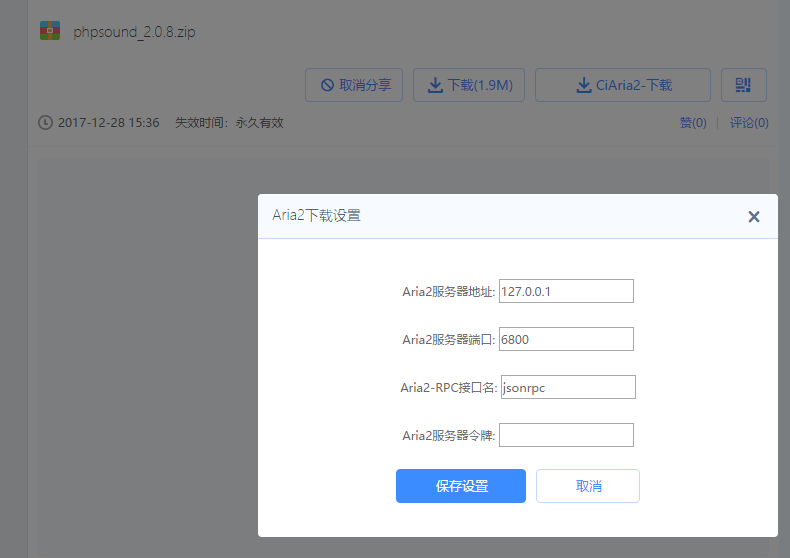Click the 取消 cancel button in dialog
Screen dimensions: 790x558
[588, 486]
